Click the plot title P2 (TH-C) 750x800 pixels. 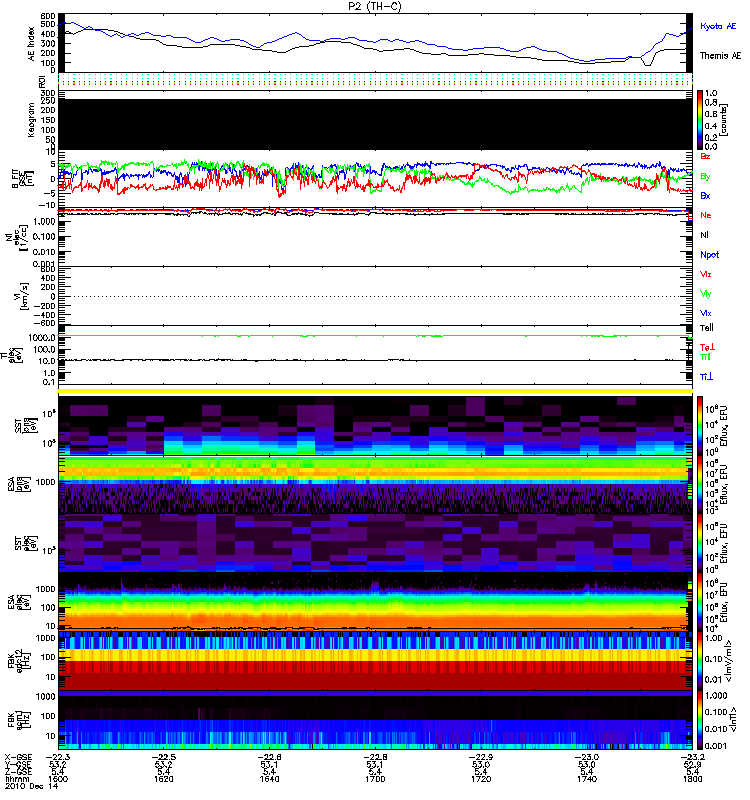pyautogui.click(x=374, y=6)
